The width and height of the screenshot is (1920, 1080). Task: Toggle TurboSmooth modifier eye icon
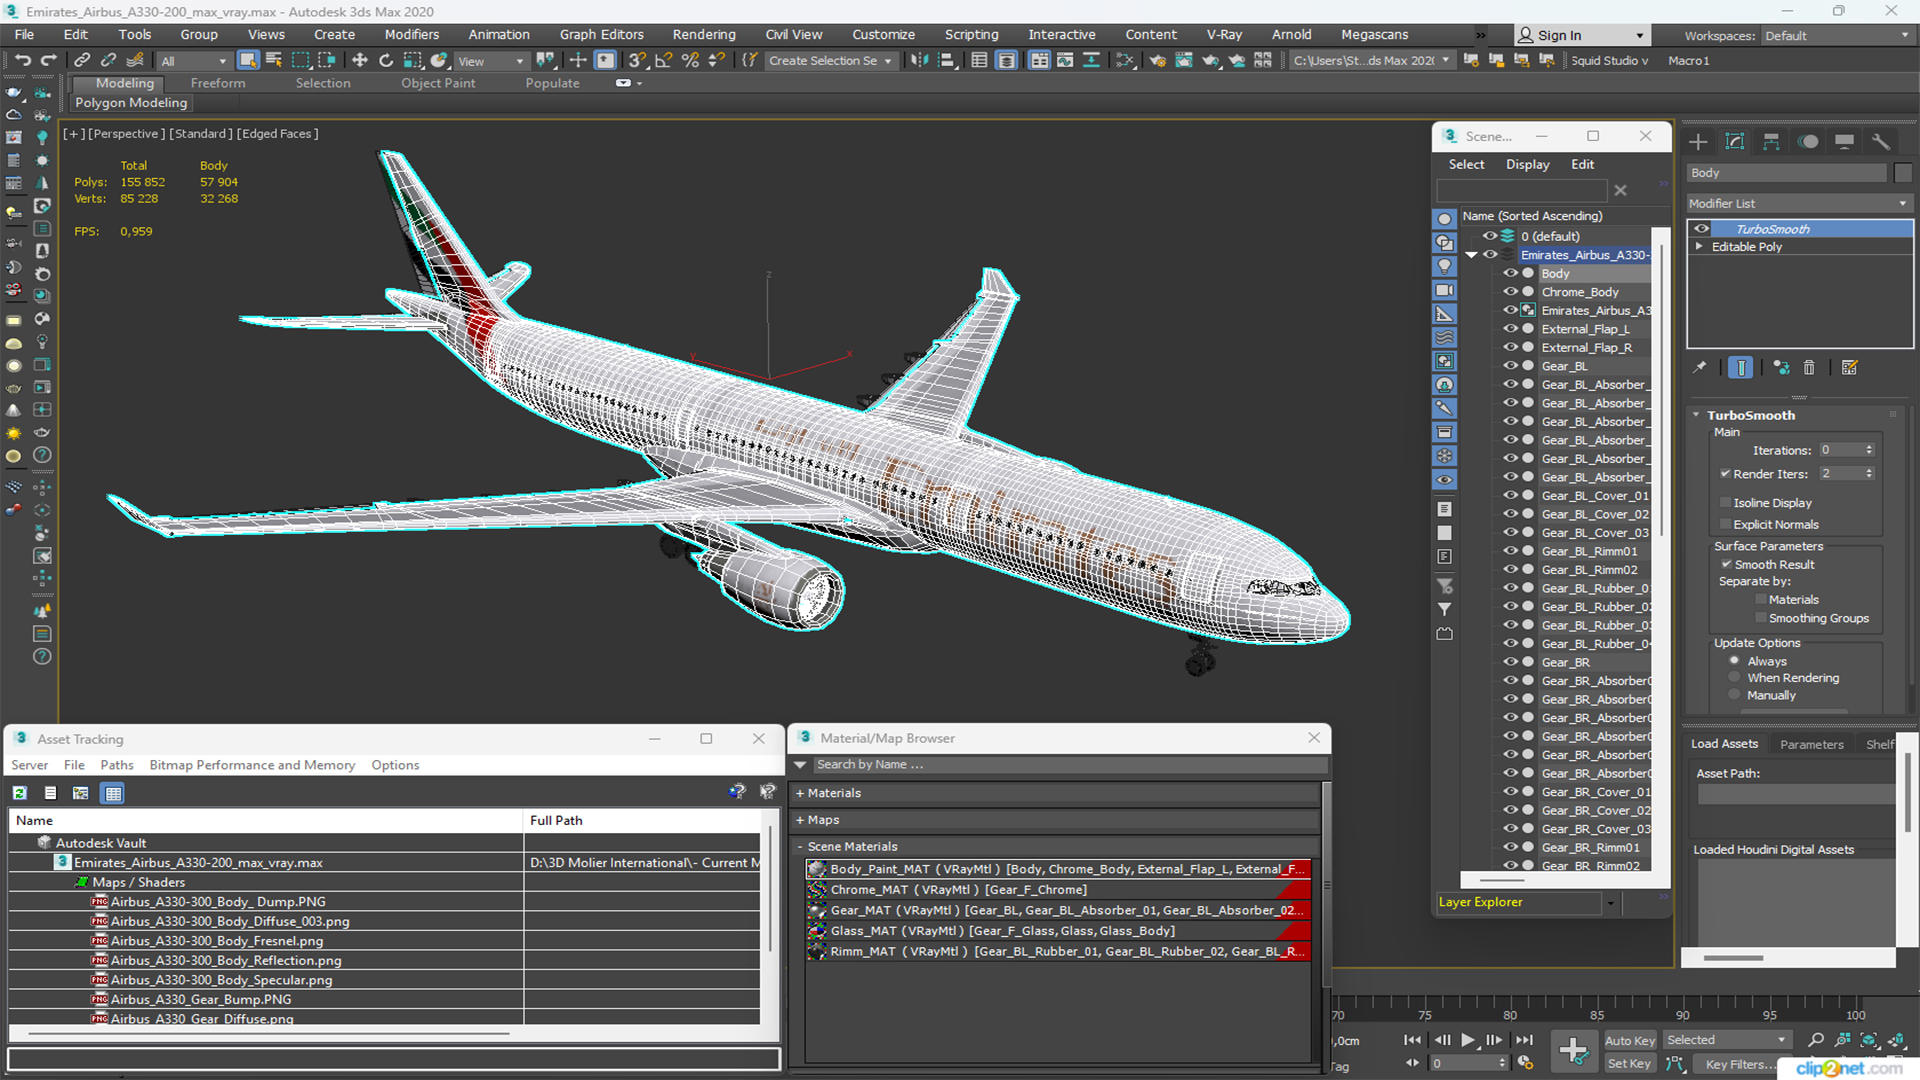(1701, 229)
